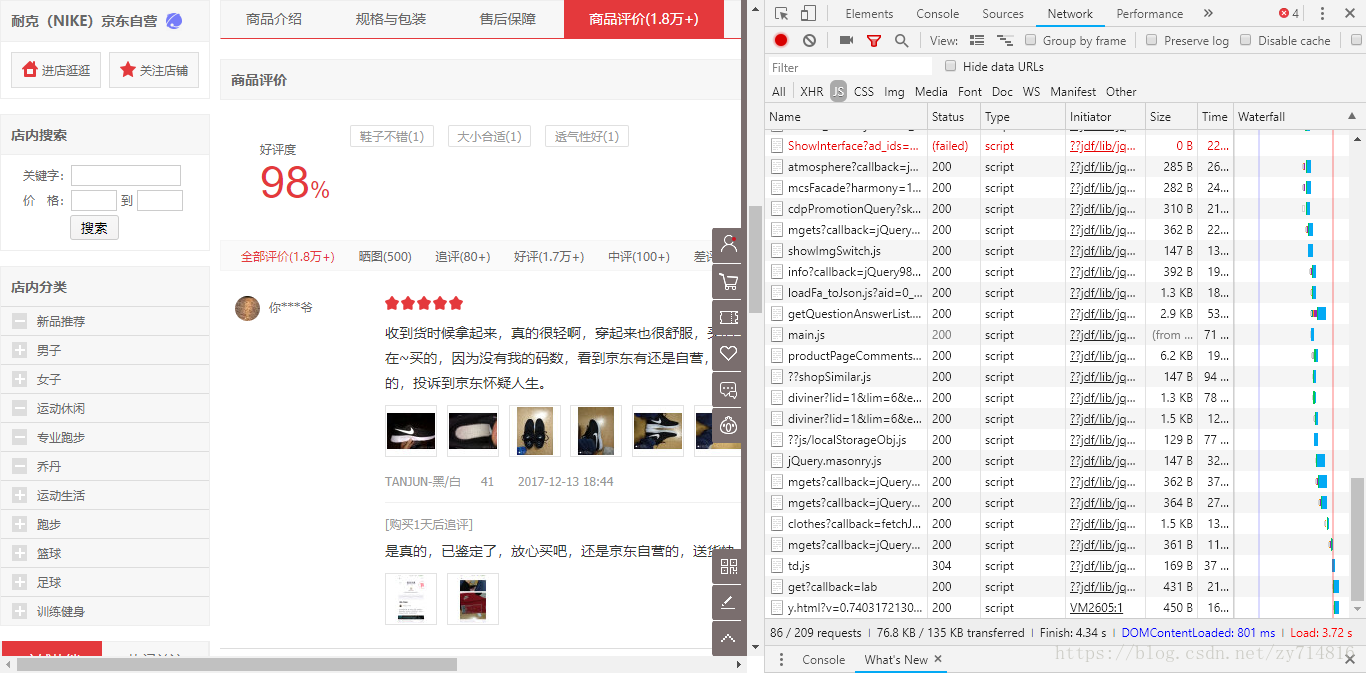Switch to the Sources tab

[1003, 14]
